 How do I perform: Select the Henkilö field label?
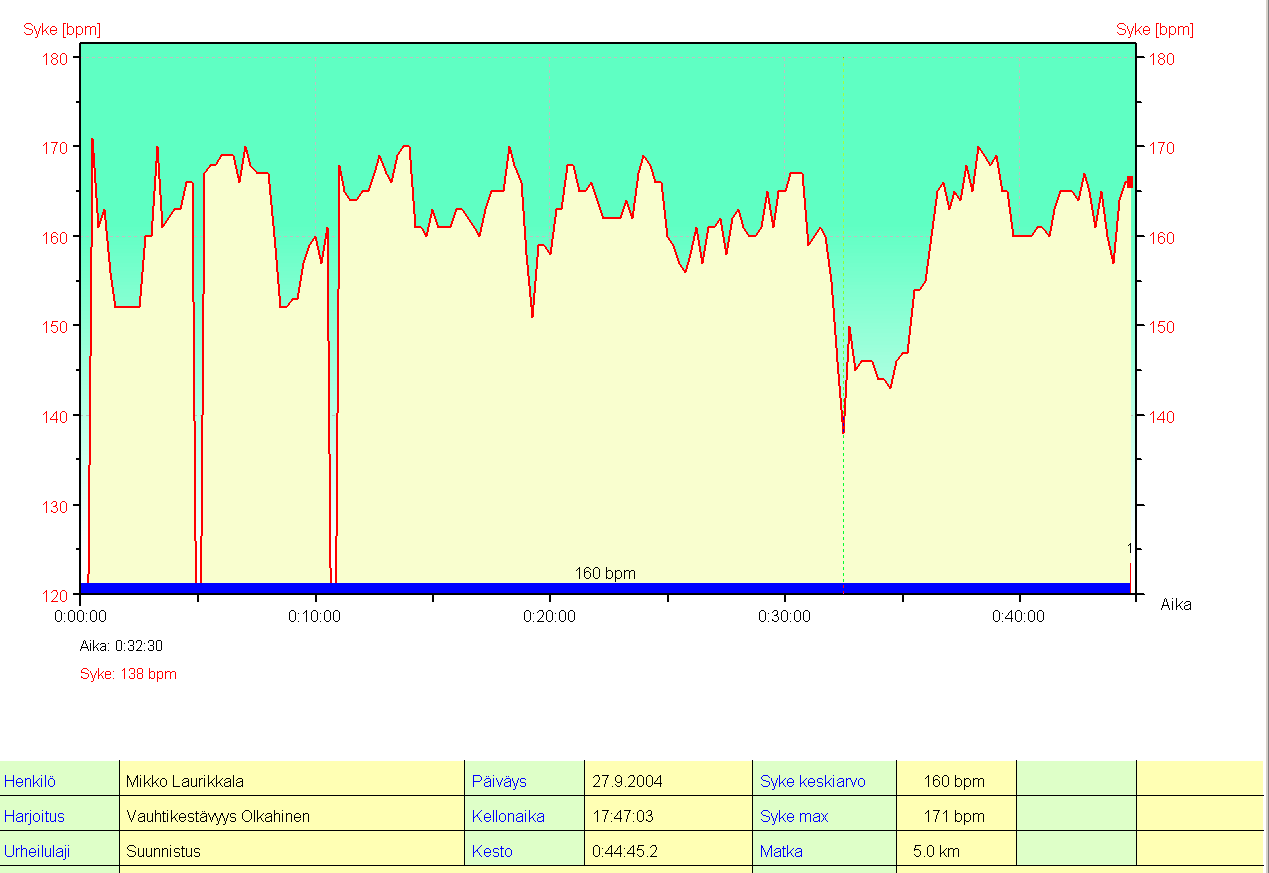[30, 781]
